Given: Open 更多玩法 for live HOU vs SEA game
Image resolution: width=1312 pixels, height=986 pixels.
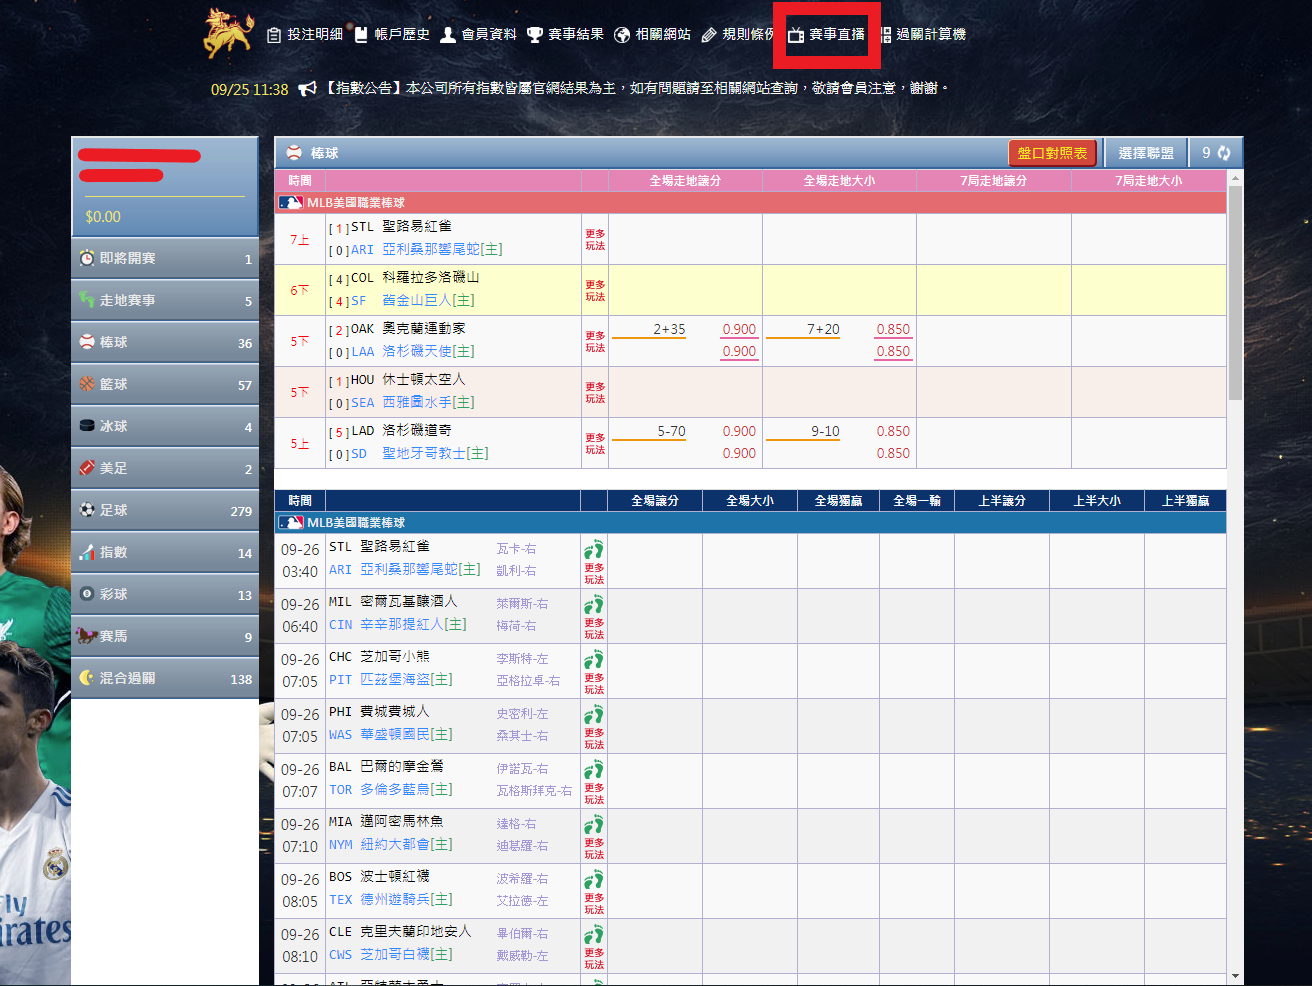Looking at the screenshot, I should [595, 393].
